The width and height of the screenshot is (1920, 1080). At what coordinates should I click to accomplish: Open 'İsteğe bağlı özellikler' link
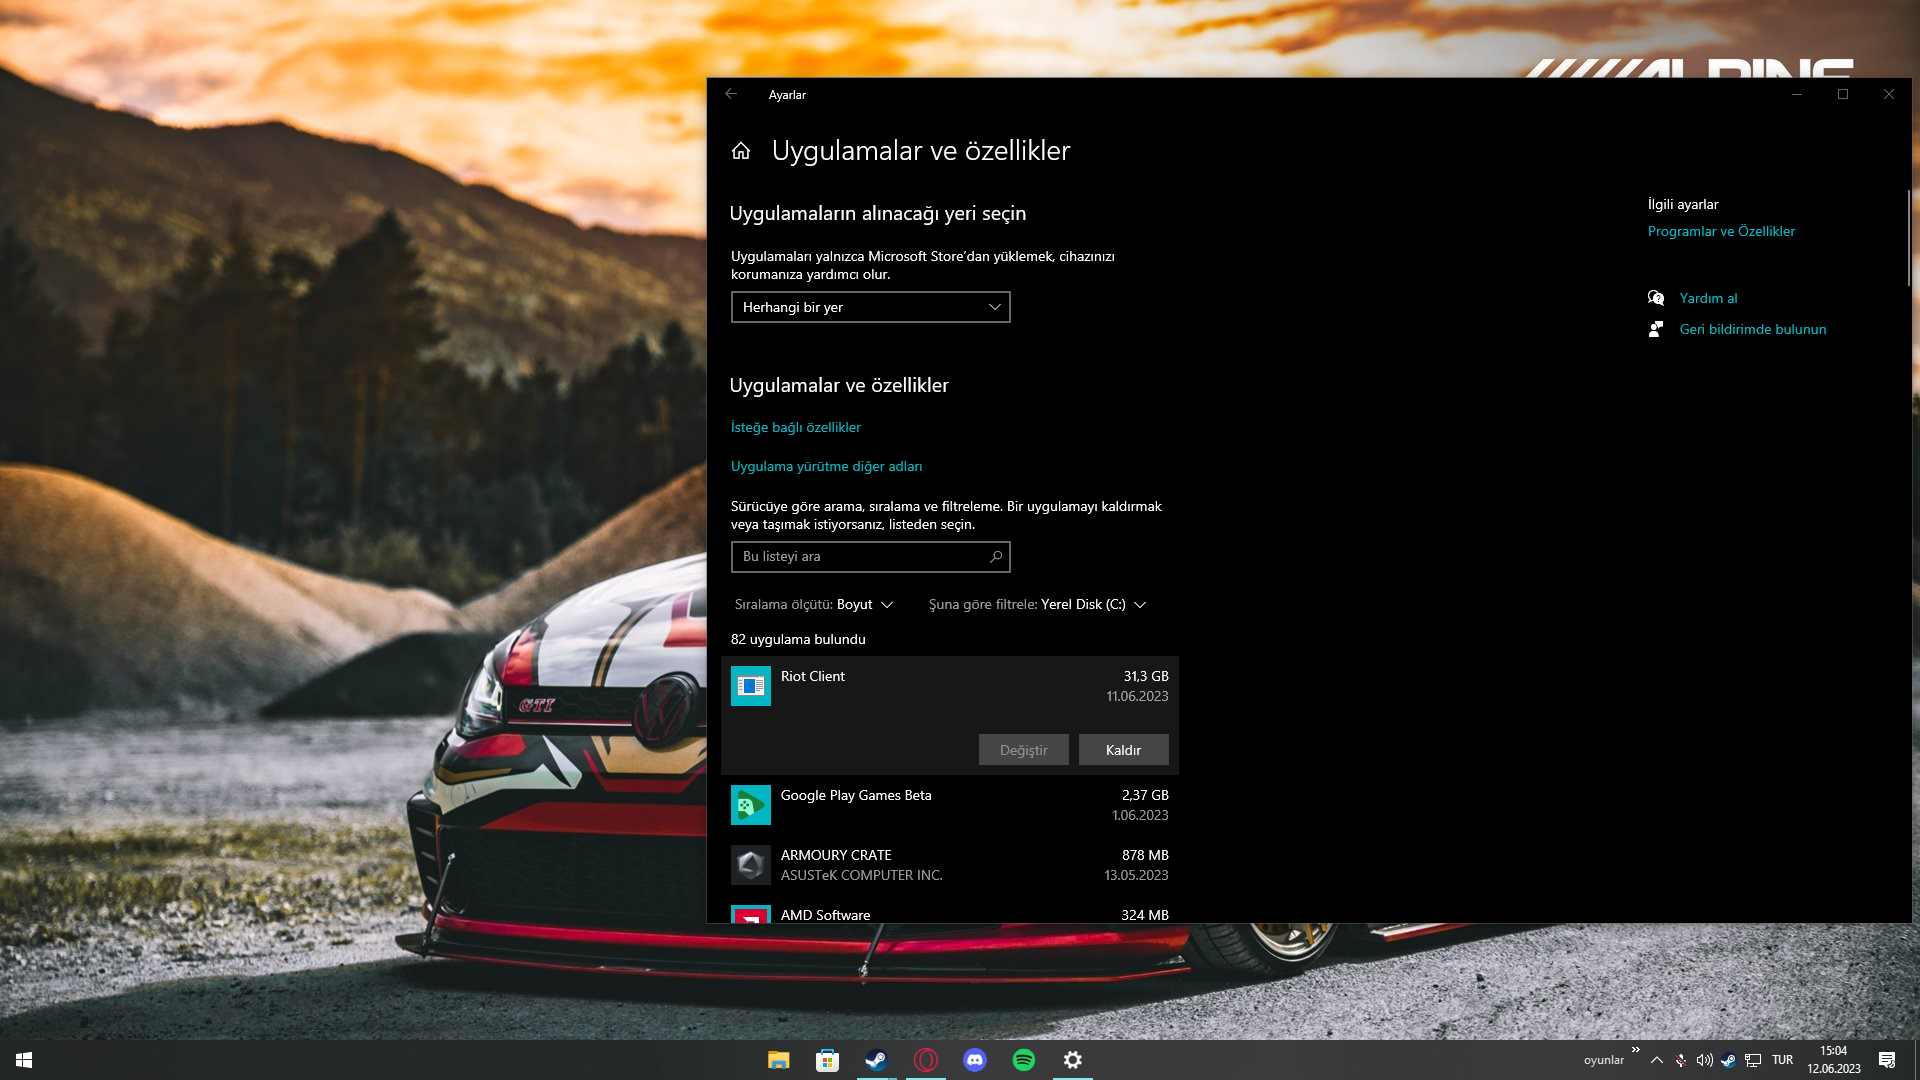(795, 427)
